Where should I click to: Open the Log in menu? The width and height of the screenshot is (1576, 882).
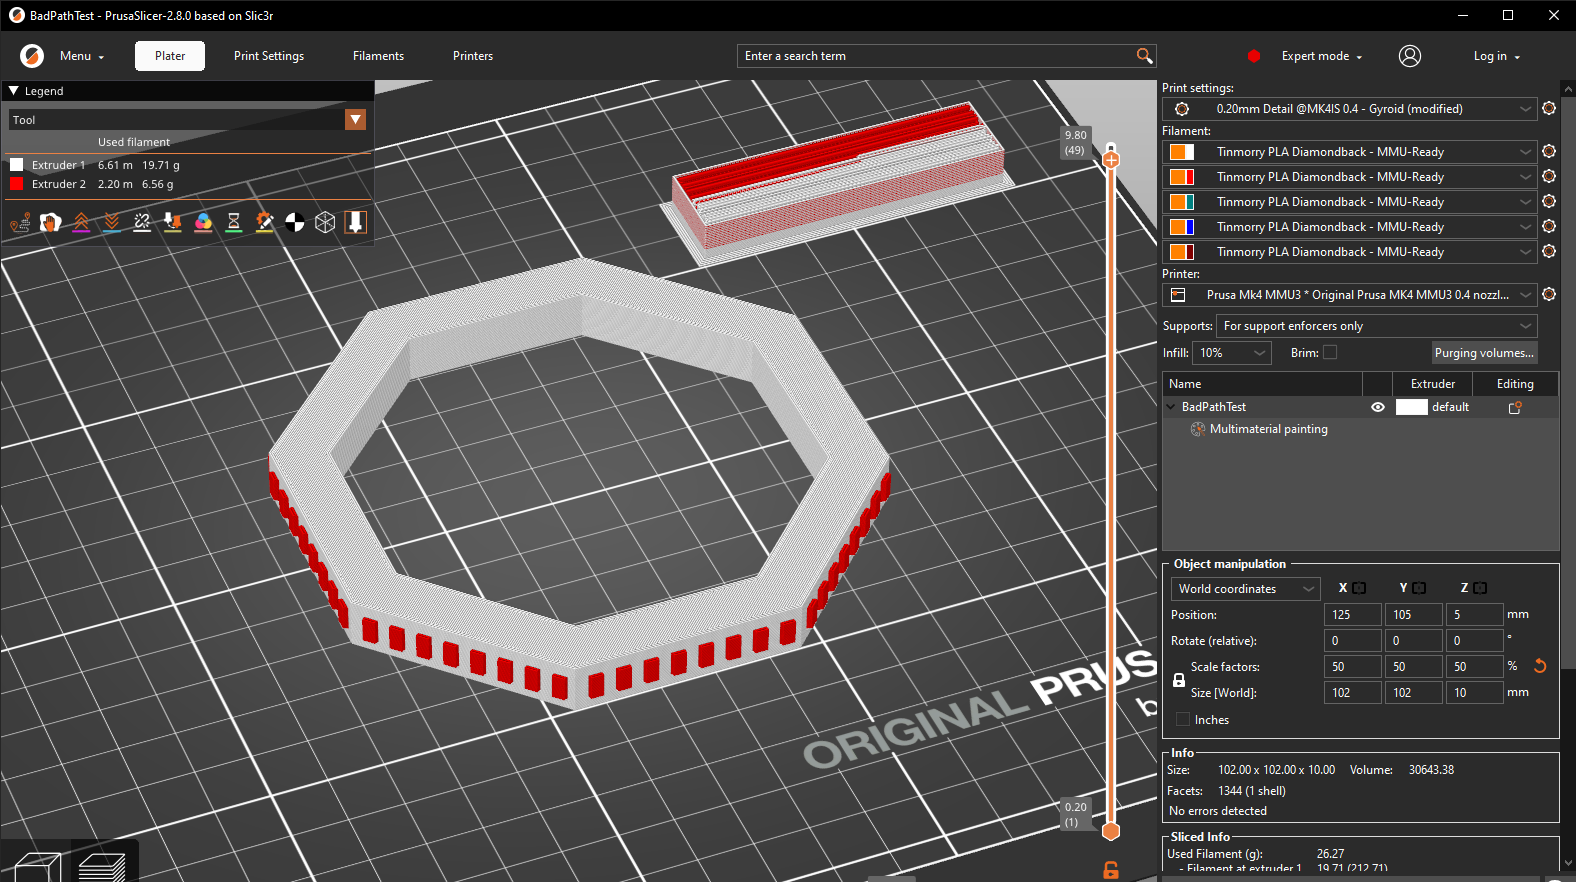1496,56
